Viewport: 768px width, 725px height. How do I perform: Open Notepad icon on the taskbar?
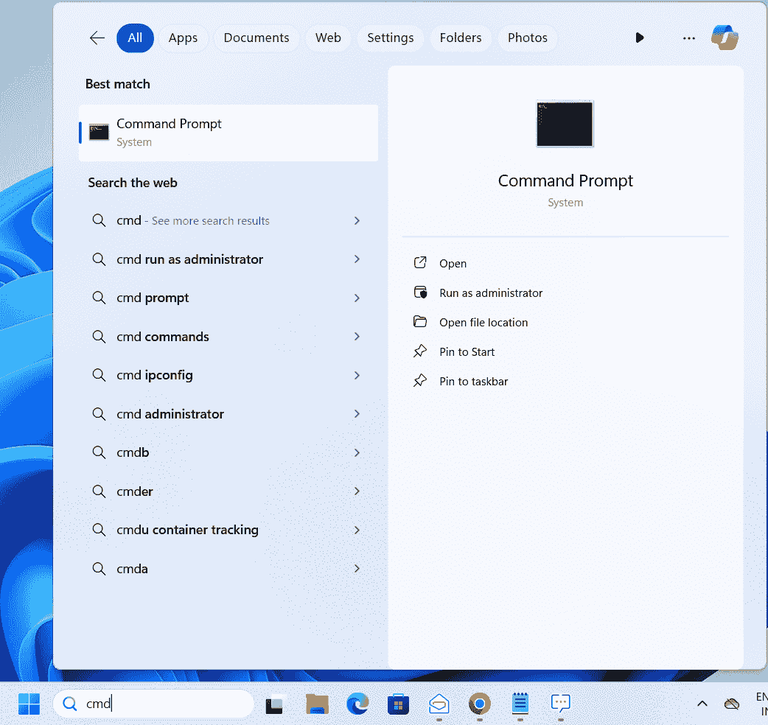tap(520, 704)
